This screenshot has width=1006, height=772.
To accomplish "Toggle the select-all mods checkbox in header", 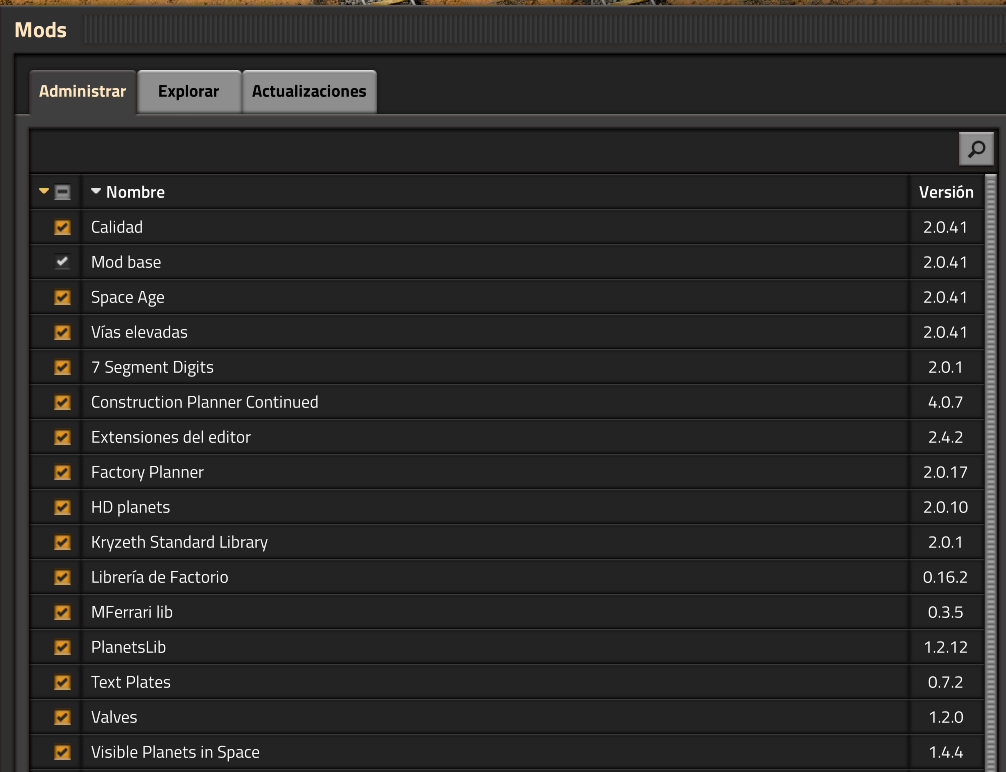I will pos(62,192).
